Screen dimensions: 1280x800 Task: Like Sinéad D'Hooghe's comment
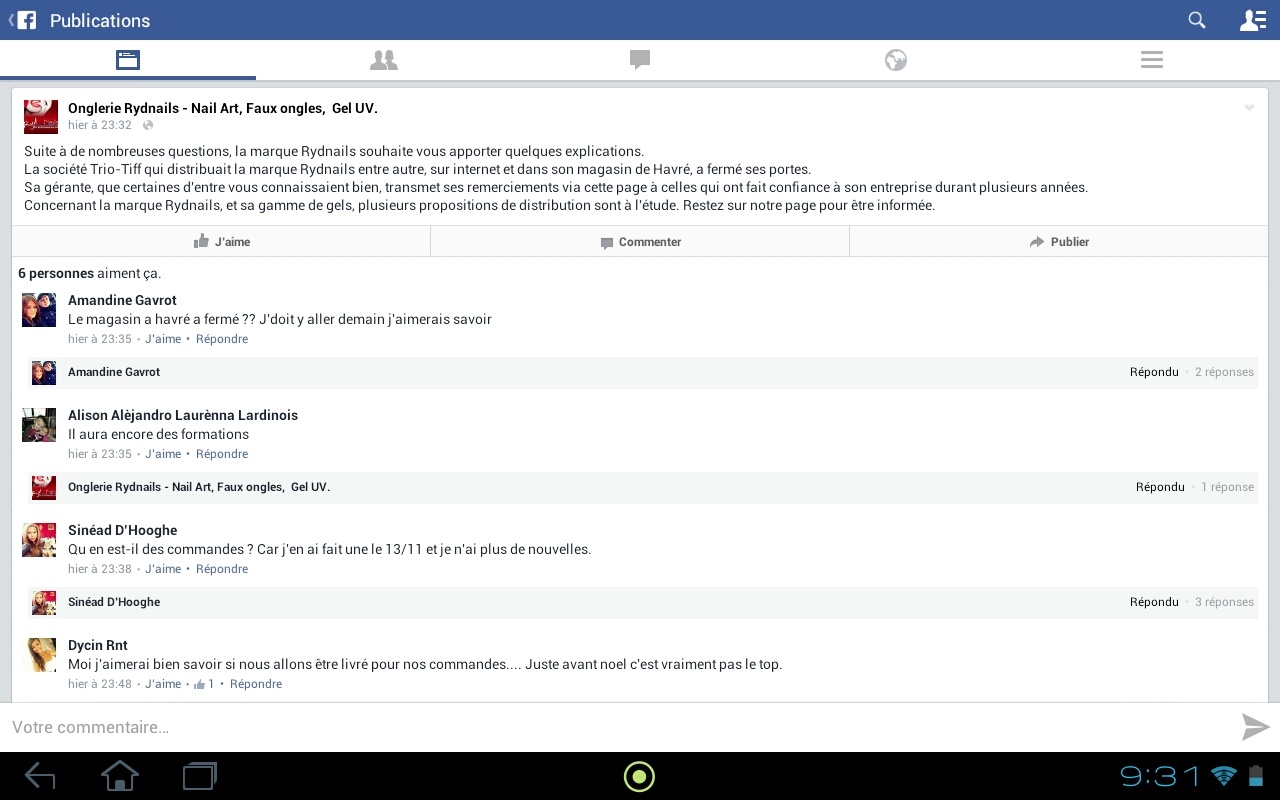(163, 569)
